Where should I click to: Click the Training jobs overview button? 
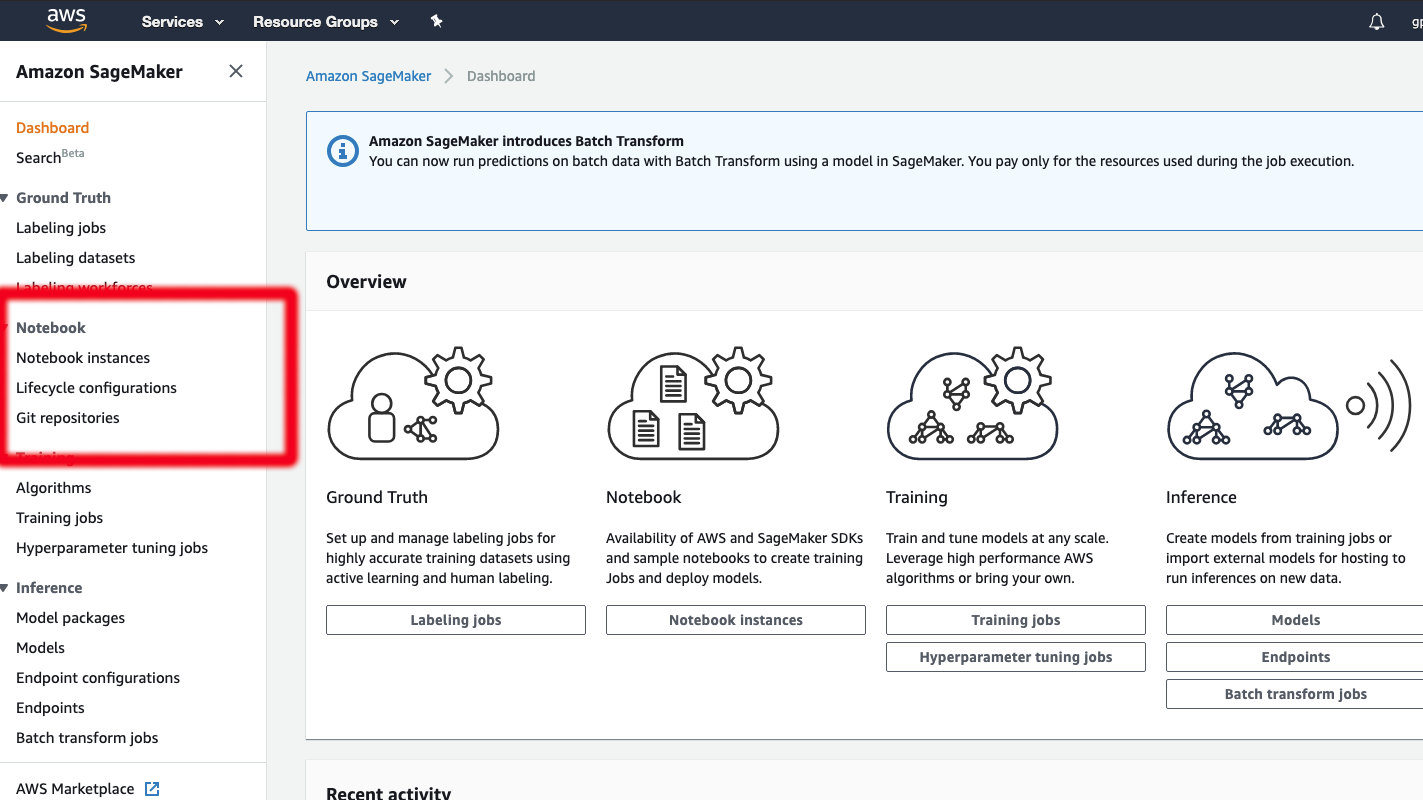pos(1016,620)
